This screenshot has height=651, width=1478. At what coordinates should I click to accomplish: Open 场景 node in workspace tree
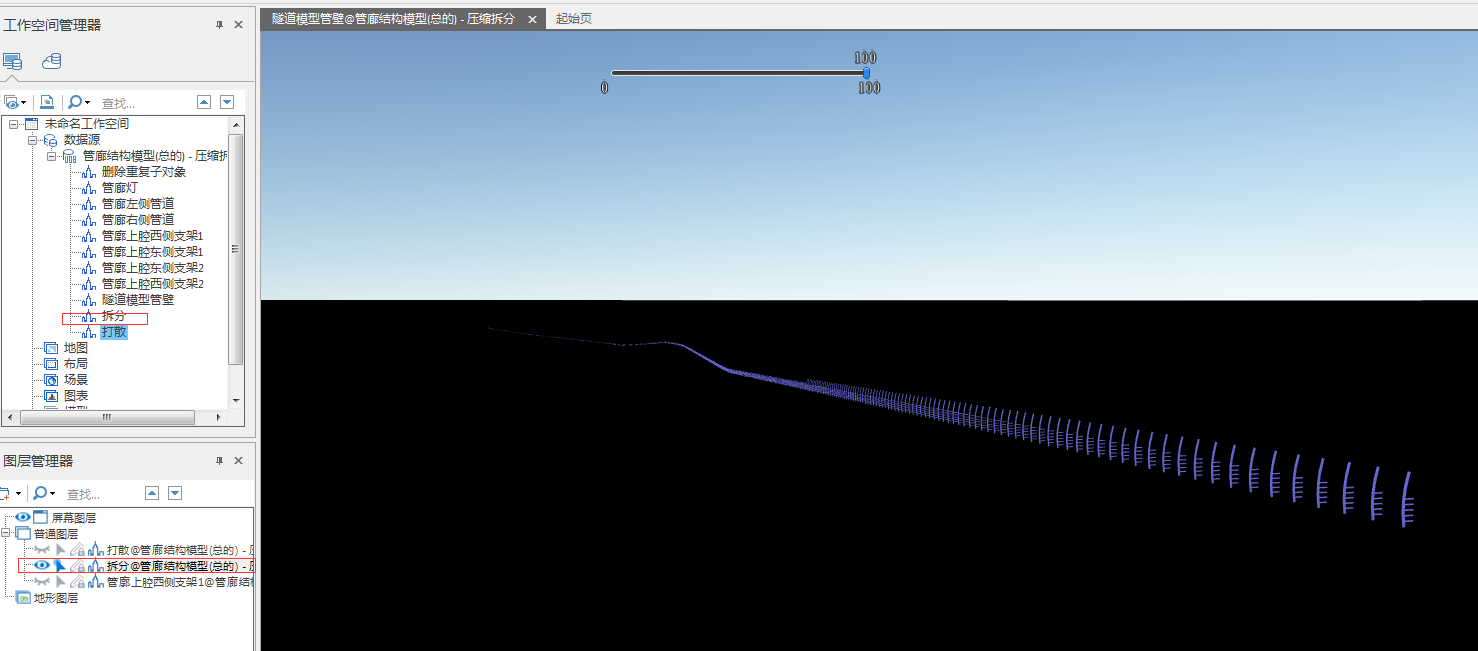pyautogui.click(x=75, y=380)
